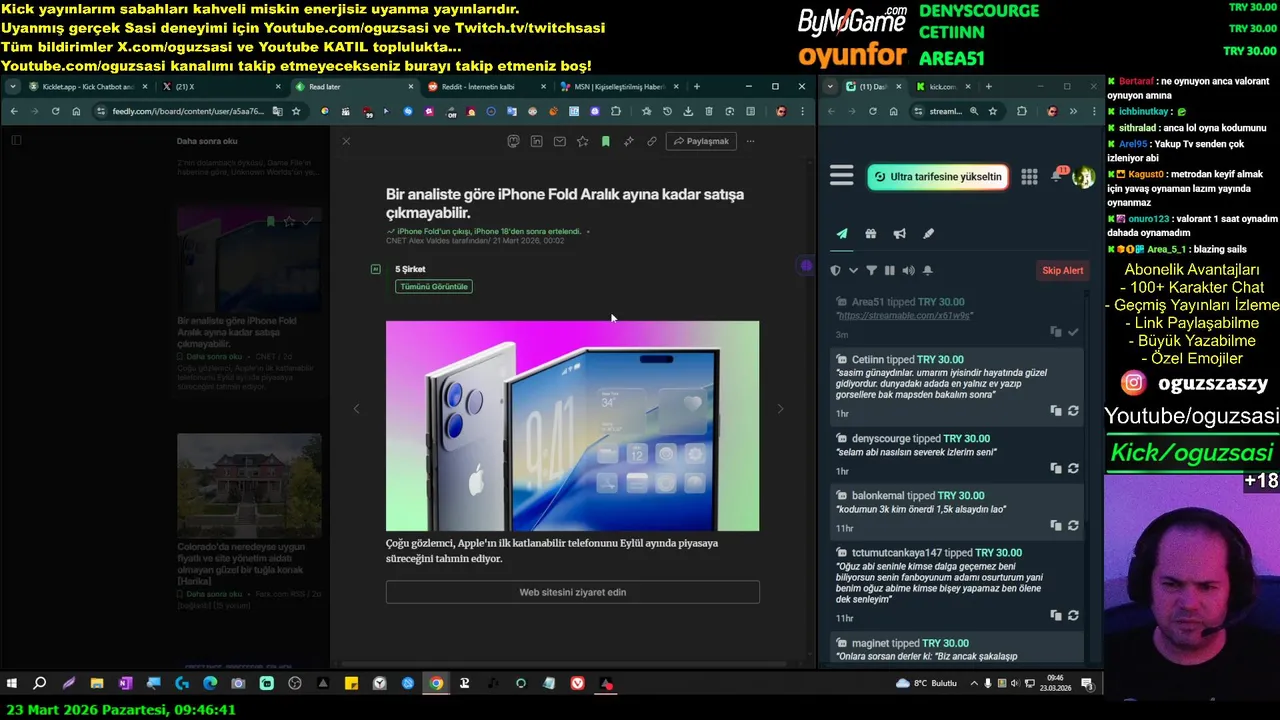Select the paper plane recent events tab
This screenshot has width=1280, height=720.
tap(842, 233)
